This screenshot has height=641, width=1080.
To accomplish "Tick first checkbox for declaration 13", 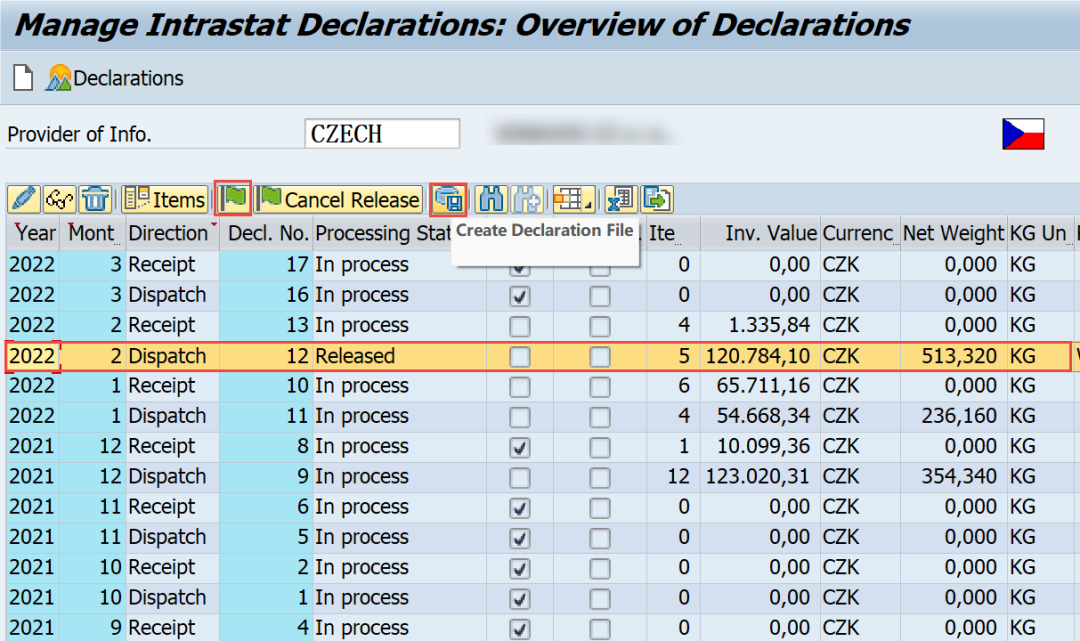I will point(520,326).
